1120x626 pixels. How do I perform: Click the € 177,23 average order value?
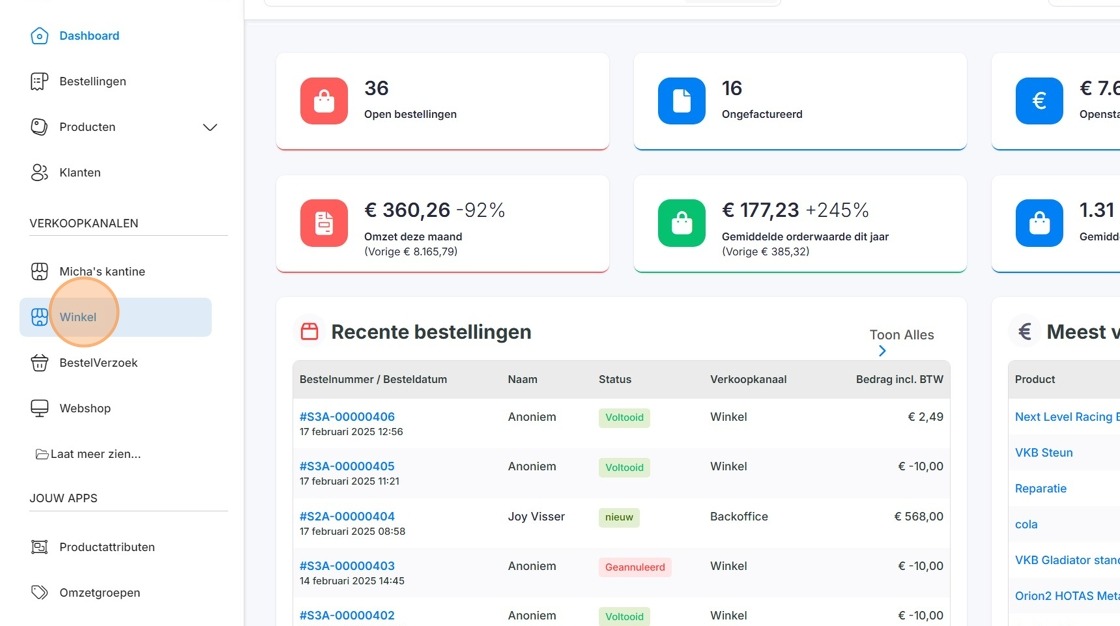point(760,210)
